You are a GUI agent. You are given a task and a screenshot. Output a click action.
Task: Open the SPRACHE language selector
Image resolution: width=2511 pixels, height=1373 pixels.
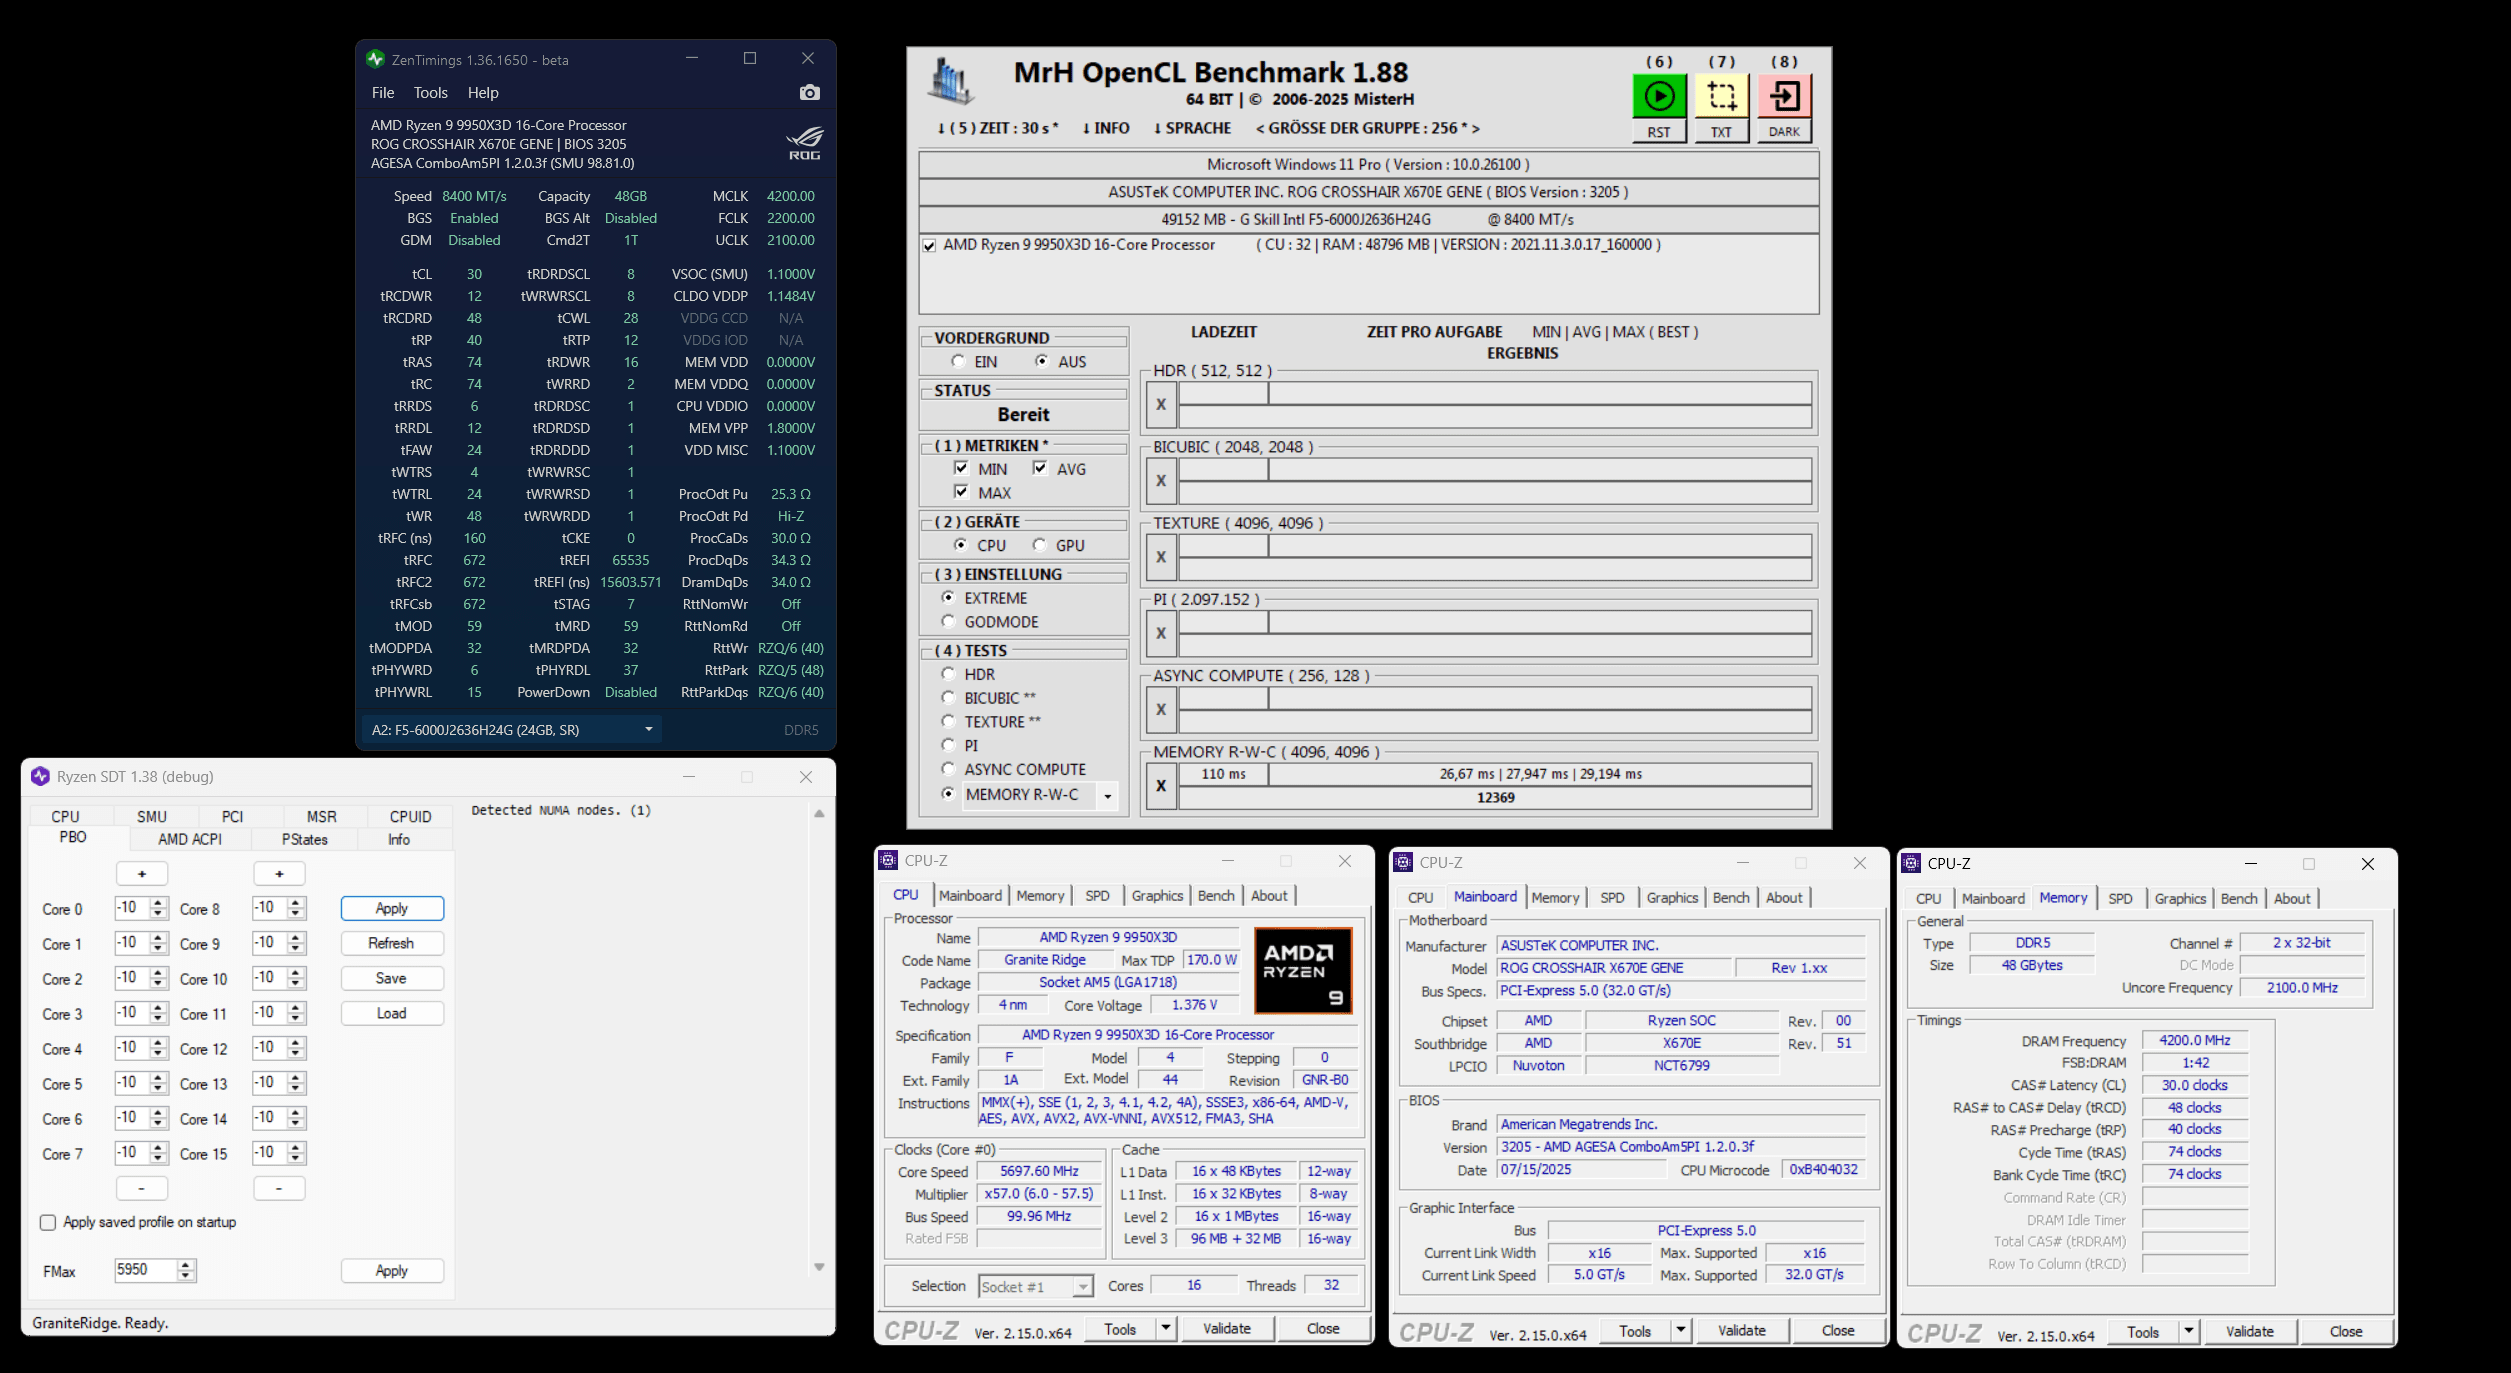click(1192, 128)
